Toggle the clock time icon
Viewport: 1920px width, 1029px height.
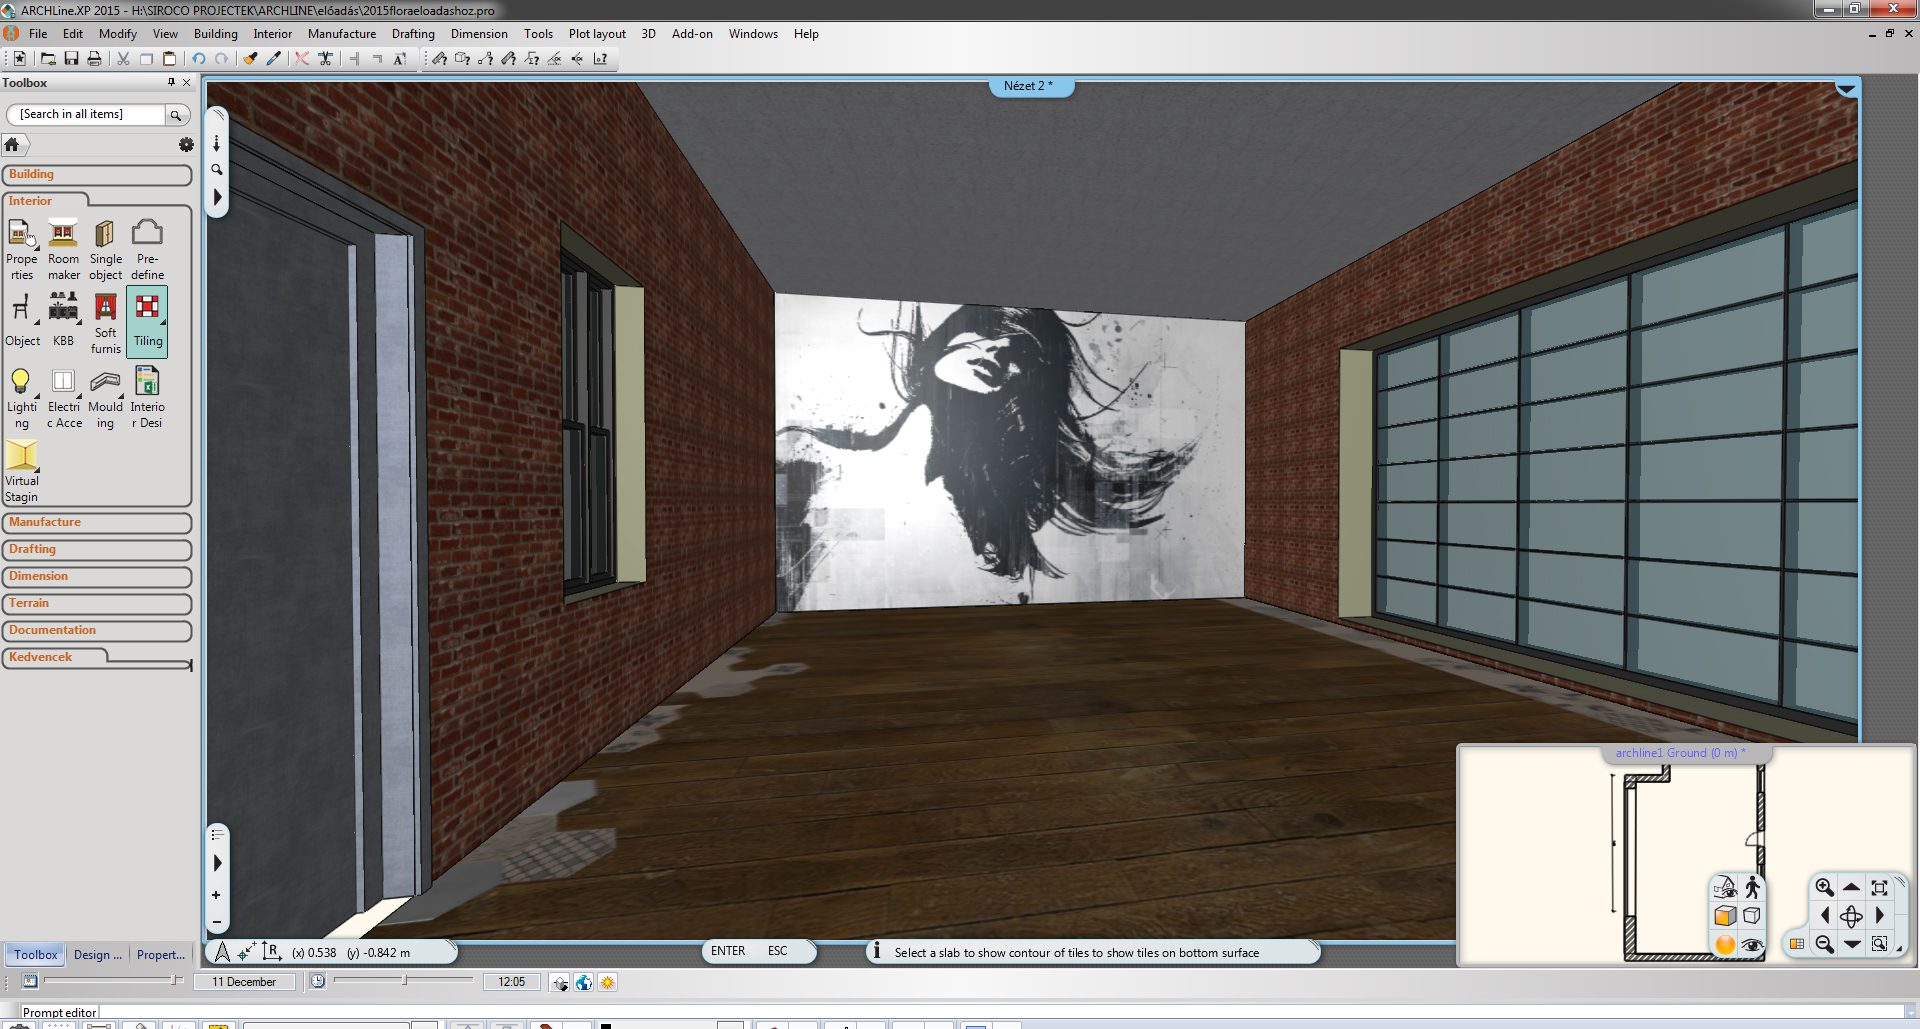click(x=318, y=982)
